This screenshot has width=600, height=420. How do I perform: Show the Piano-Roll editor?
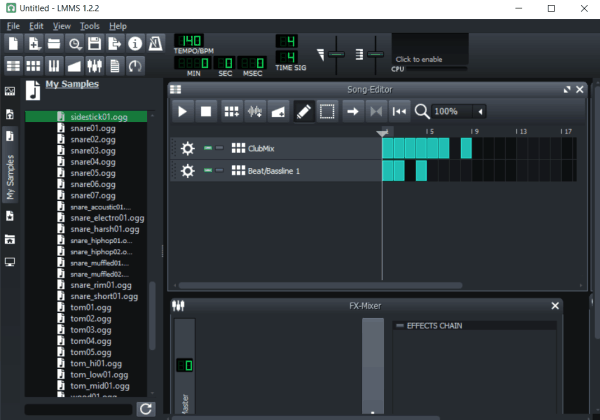54,66
